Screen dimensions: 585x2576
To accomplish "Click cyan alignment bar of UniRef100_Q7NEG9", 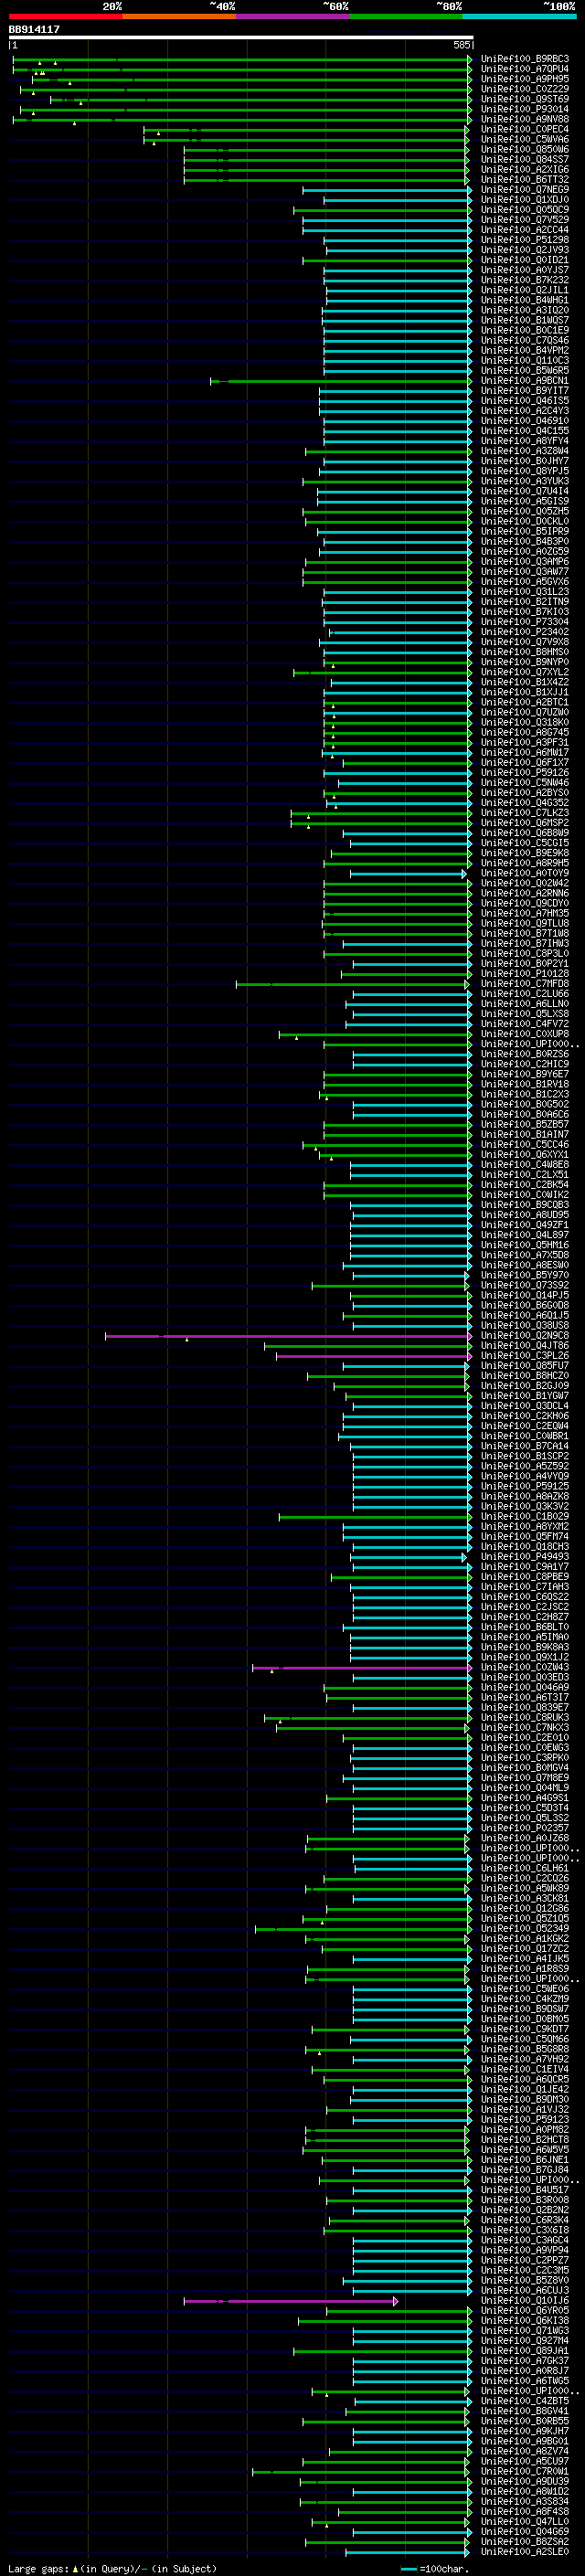I will (x=387, y=190).
